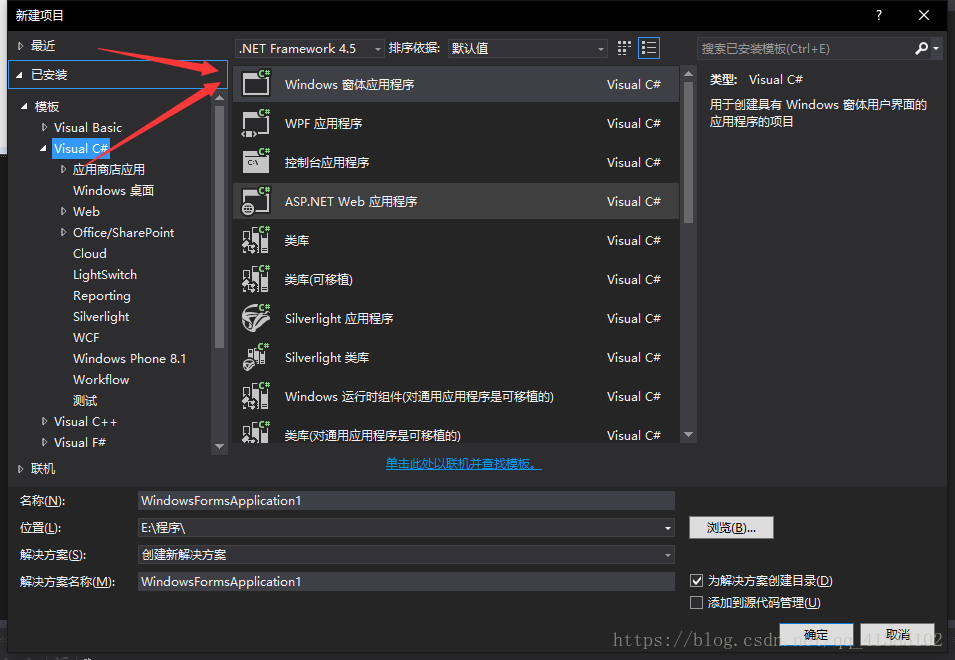Screen dimensions: 955x660
Task: Open the 位置 path dropdown arrow
Action: (668, 528)
